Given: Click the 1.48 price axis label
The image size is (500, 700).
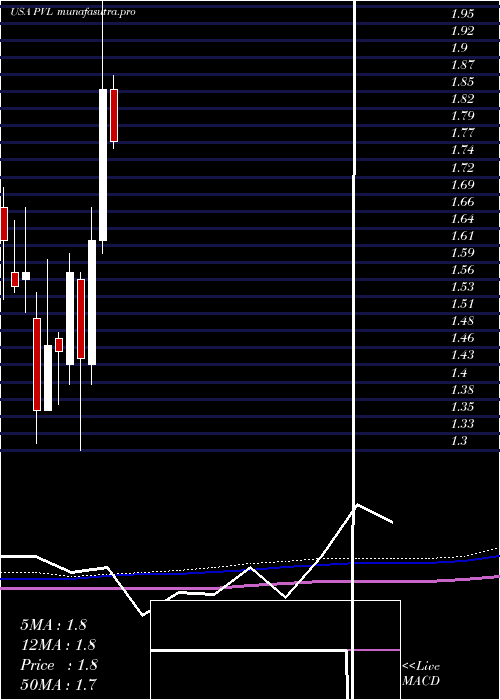Looking at the screenshot, I should 462,321.
